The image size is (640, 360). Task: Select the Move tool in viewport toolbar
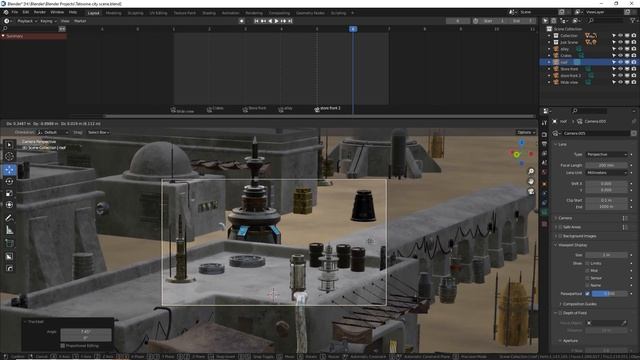[9, 170]
